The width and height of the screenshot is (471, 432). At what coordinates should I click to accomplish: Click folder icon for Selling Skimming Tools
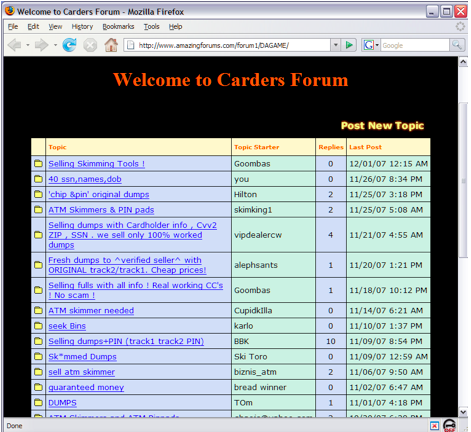pos(38,163)
